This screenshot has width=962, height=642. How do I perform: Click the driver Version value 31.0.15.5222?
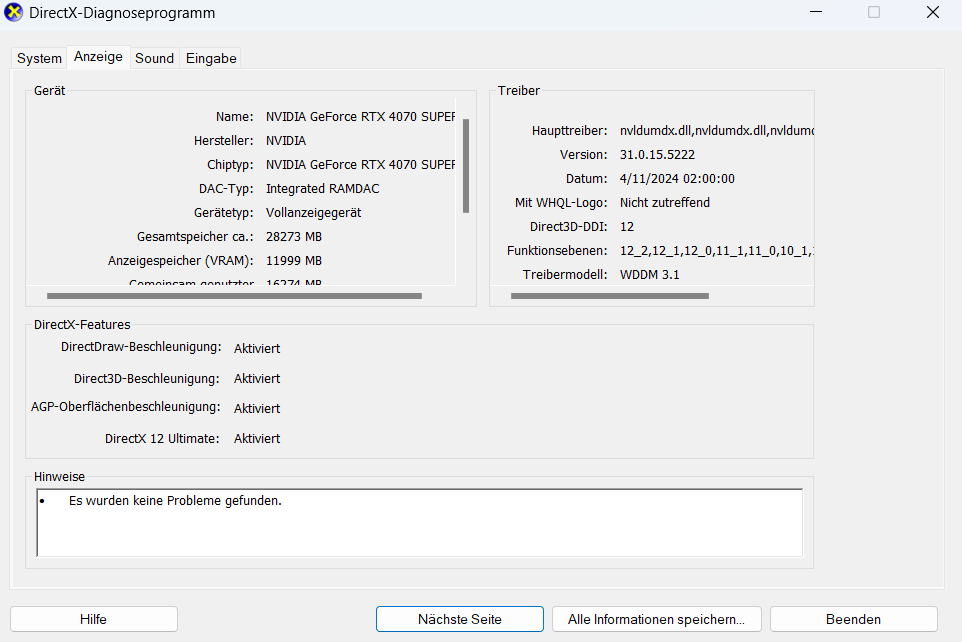tap(657, 155)
